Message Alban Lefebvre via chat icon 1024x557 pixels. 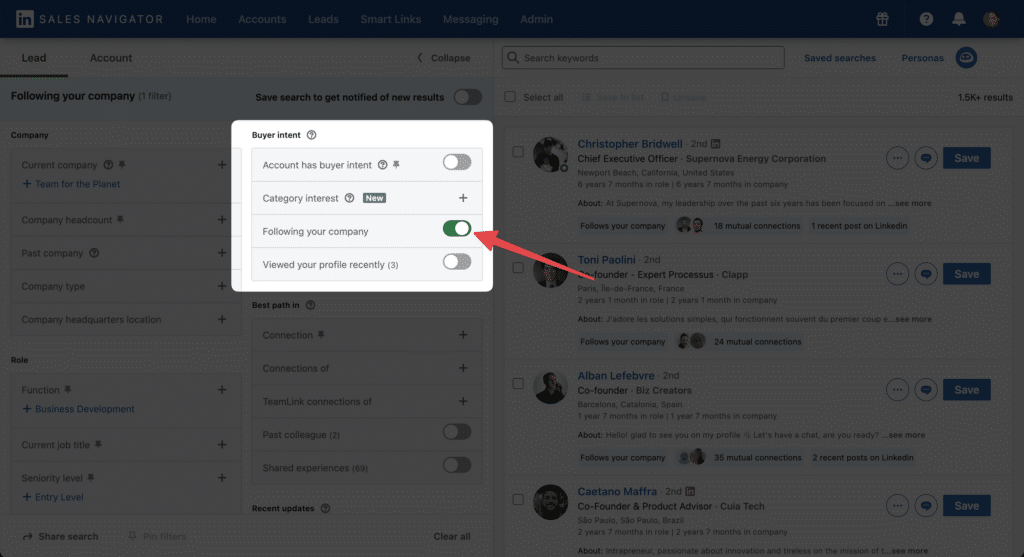point(926,390)
